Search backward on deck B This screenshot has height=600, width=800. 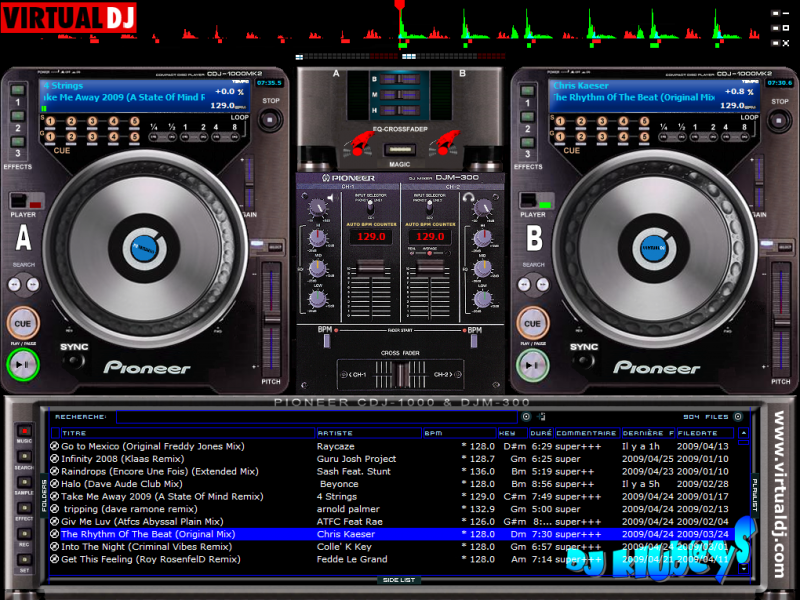[524, 284]
